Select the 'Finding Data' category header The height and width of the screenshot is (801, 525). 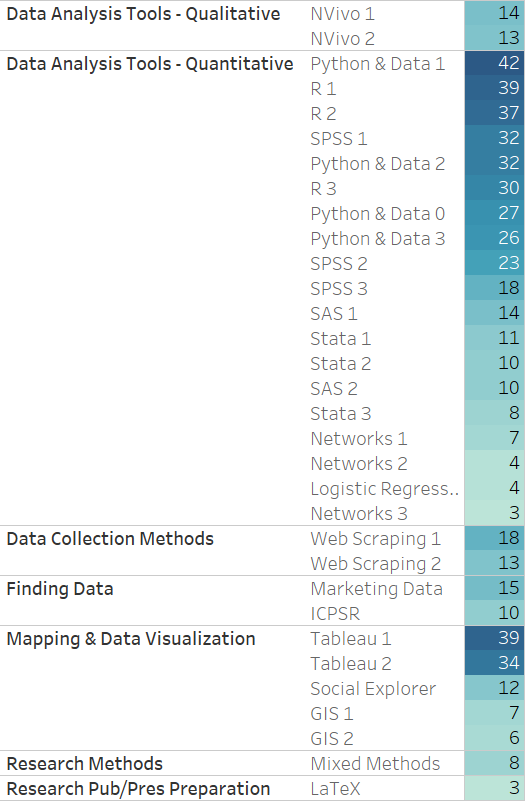coord(60,590)
